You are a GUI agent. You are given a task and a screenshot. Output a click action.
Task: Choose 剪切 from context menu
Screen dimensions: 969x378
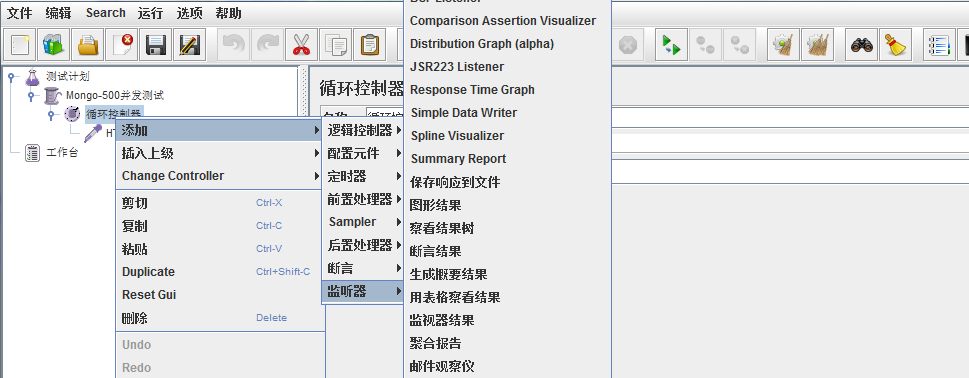pos(219,203)
